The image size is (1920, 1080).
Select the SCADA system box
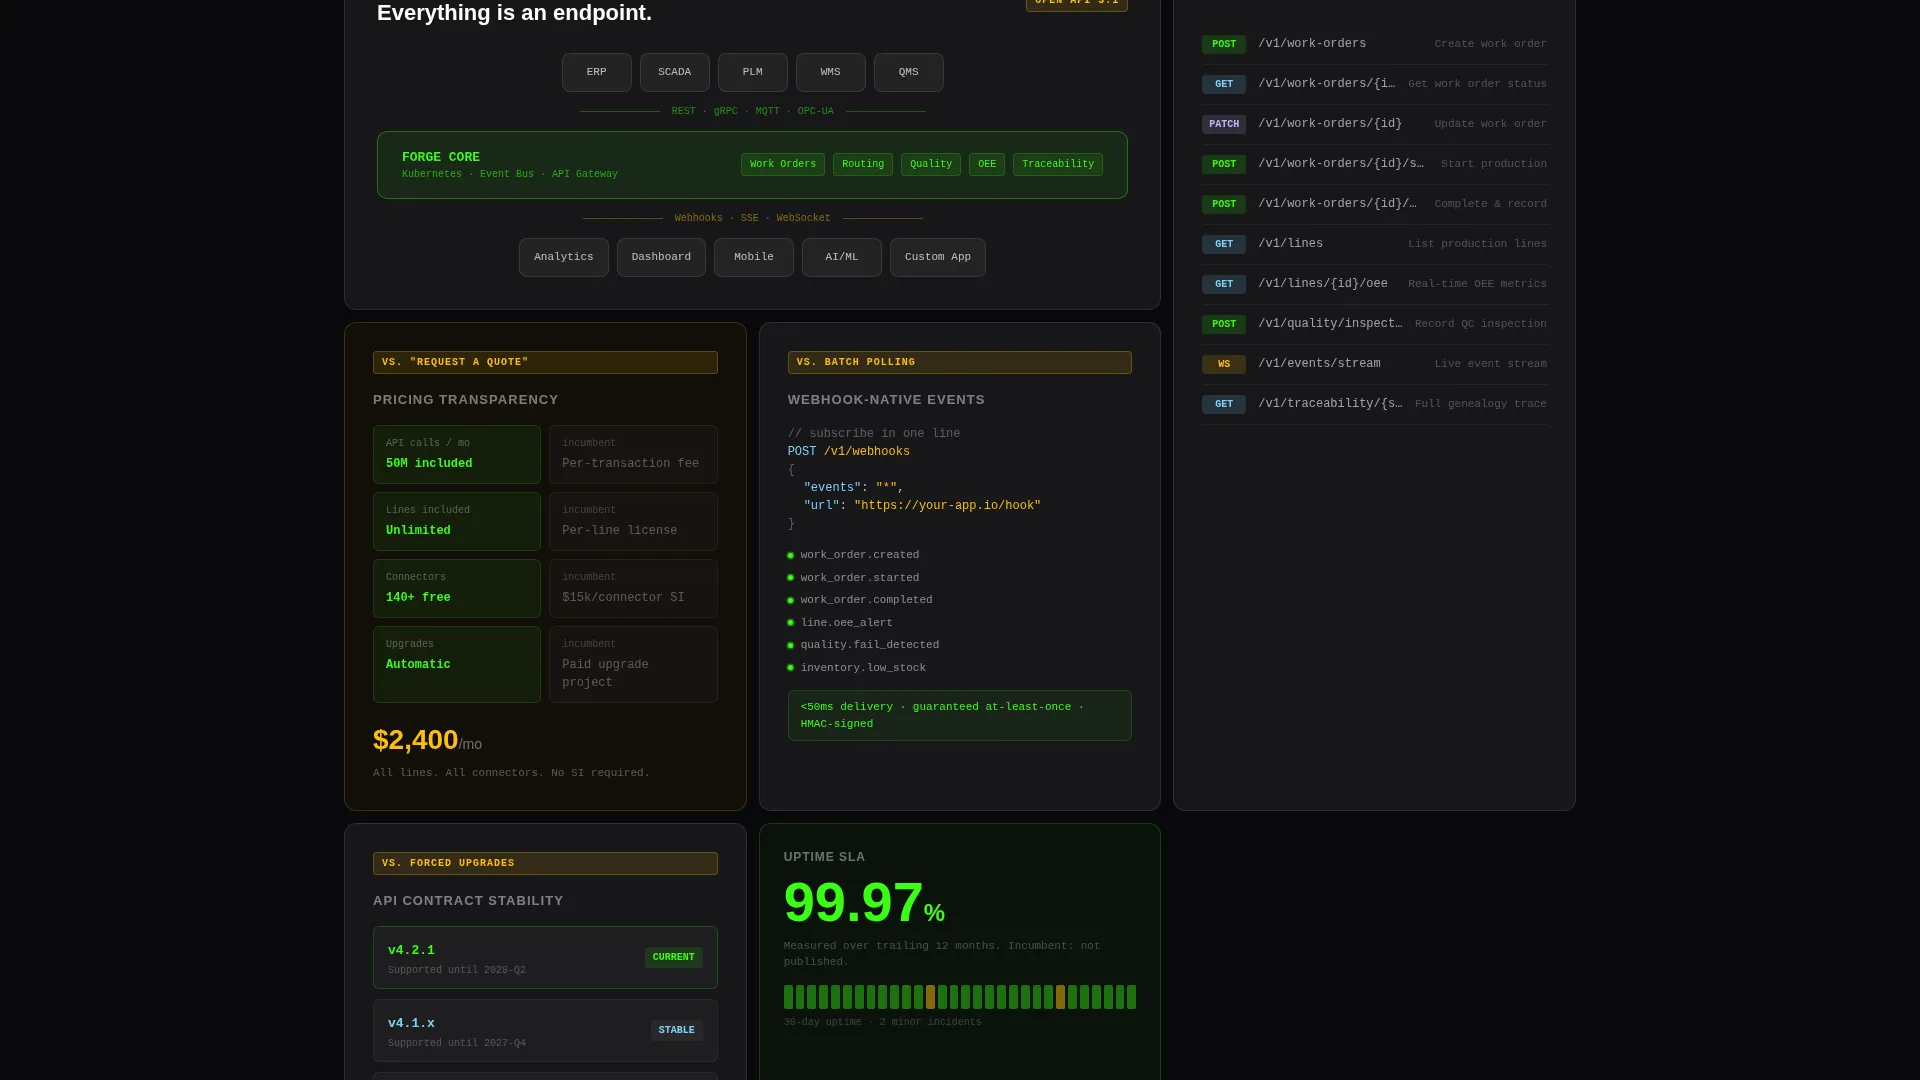pos(674,72)
